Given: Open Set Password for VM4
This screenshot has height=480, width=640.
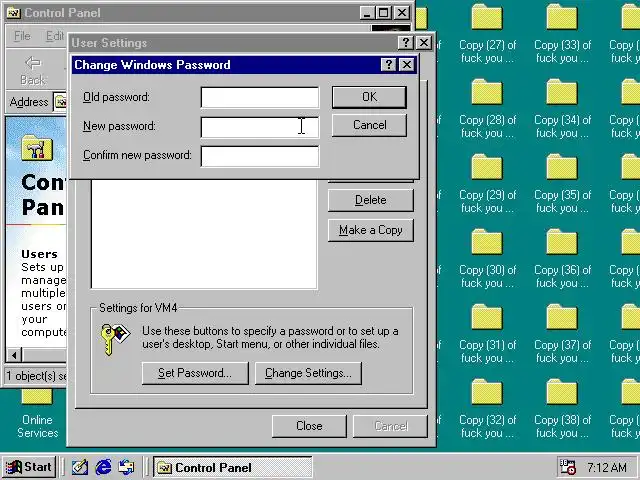Looking at the screenshot, I should [195, 373].
